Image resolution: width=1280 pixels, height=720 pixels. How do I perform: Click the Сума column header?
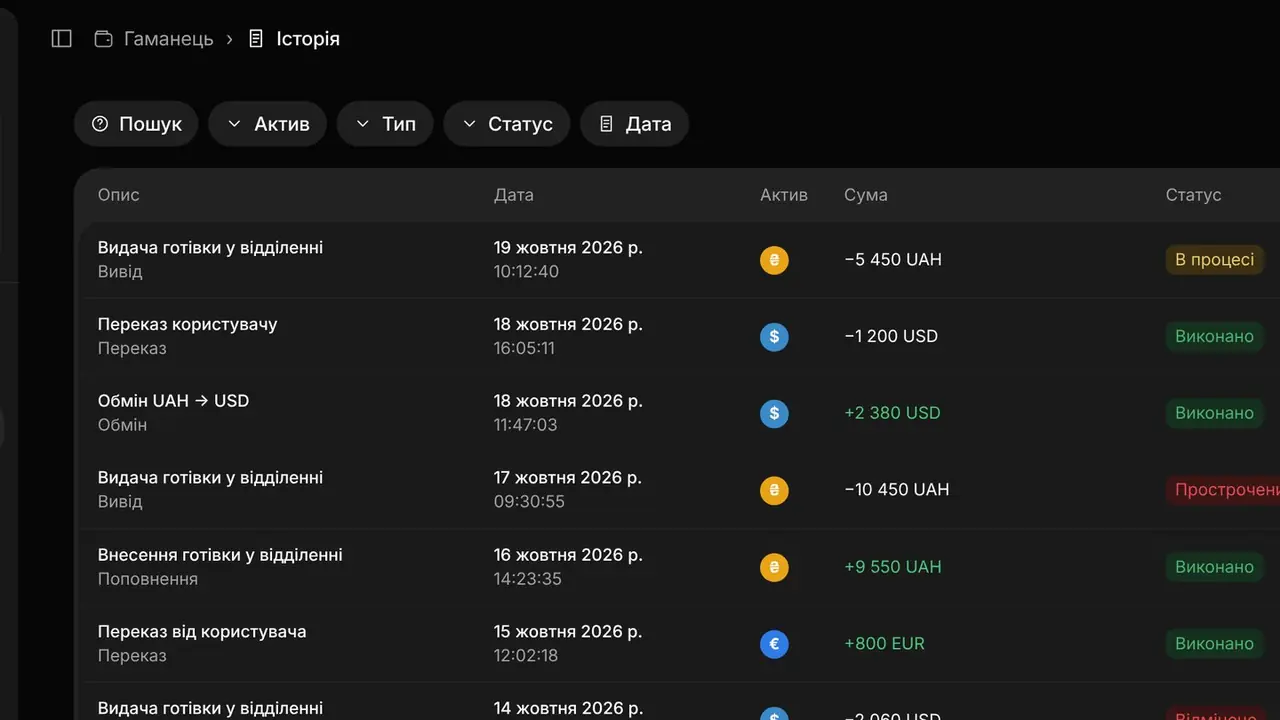pyautogui.click(x=866, y=195)
